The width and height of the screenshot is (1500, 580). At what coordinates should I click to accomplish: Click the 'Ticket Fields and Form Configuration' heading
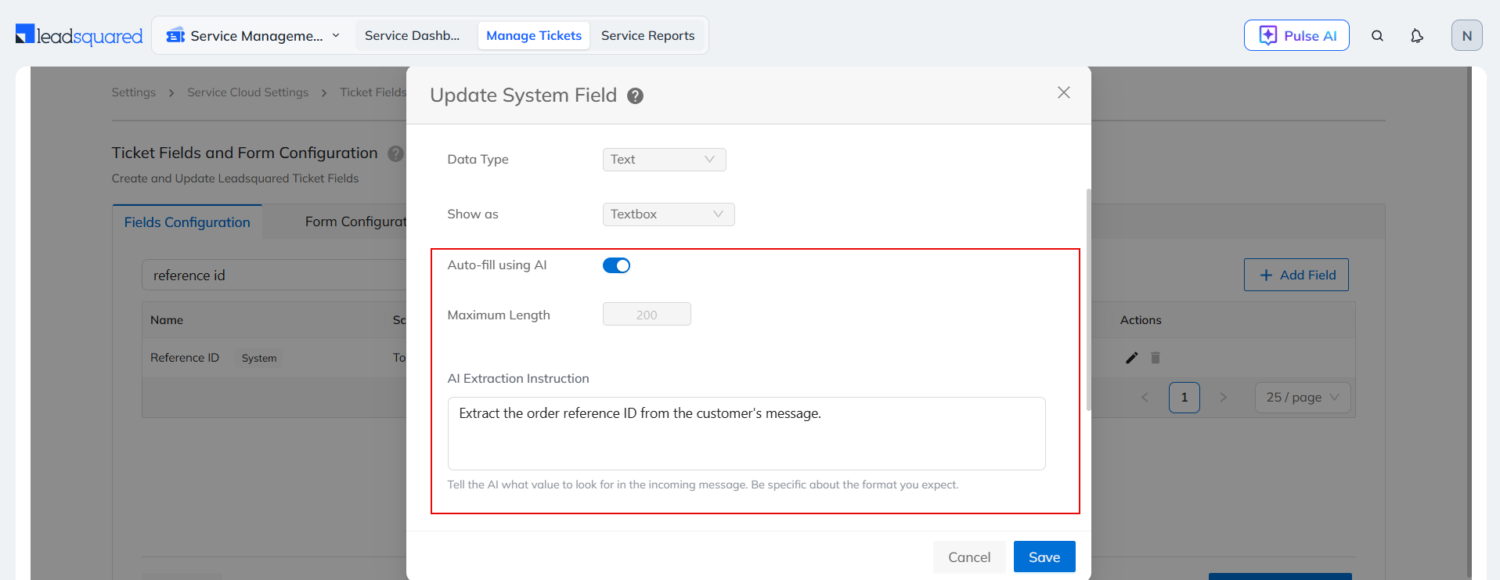tap(245, 153)
